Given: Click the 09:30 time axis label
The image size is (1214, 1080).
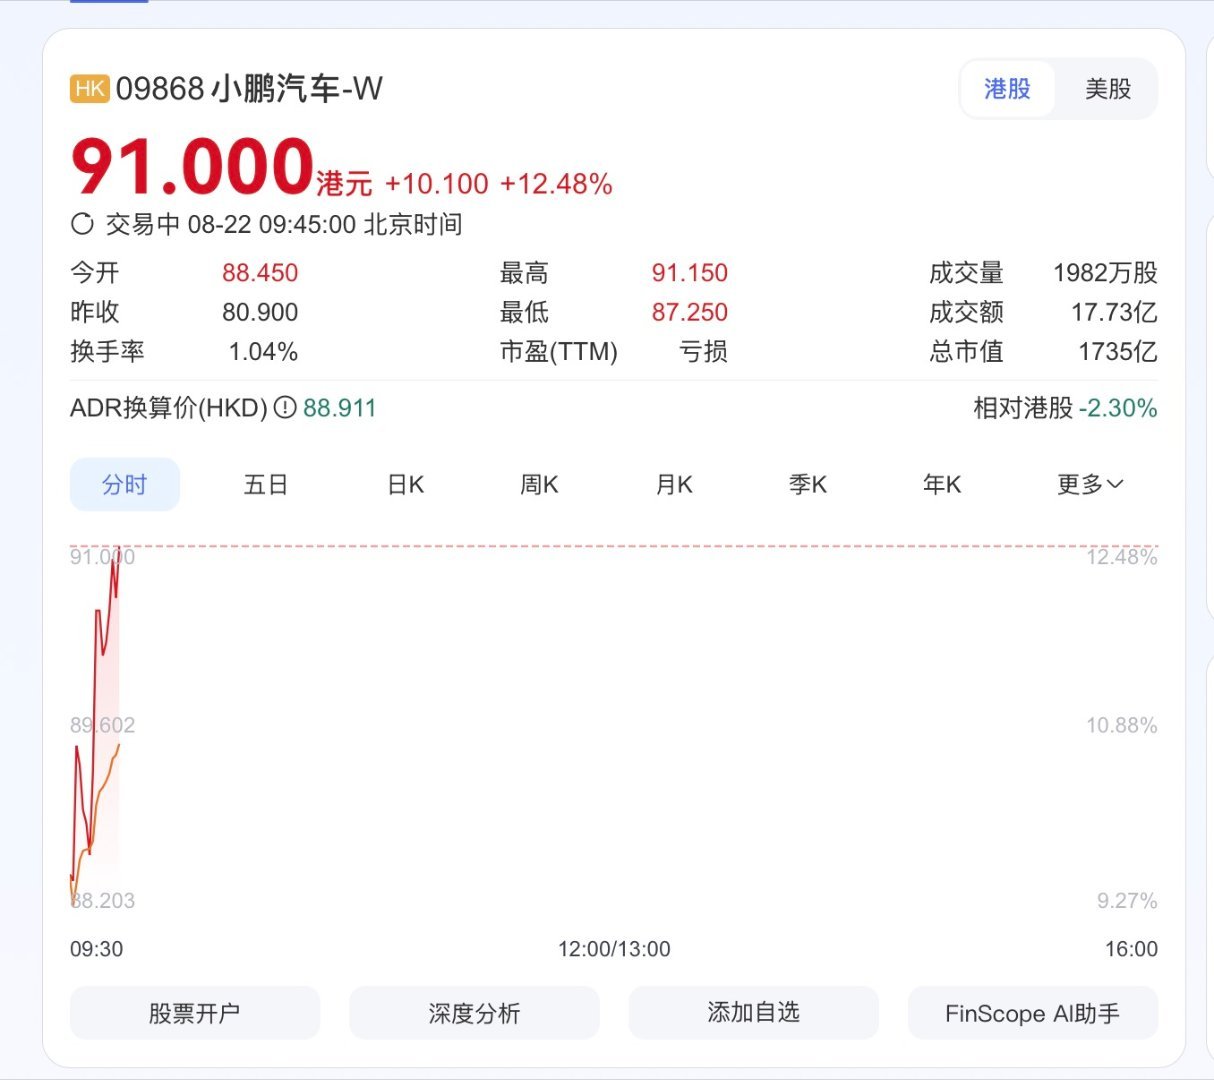Looking at the screenshot, I should coord(96,949).
